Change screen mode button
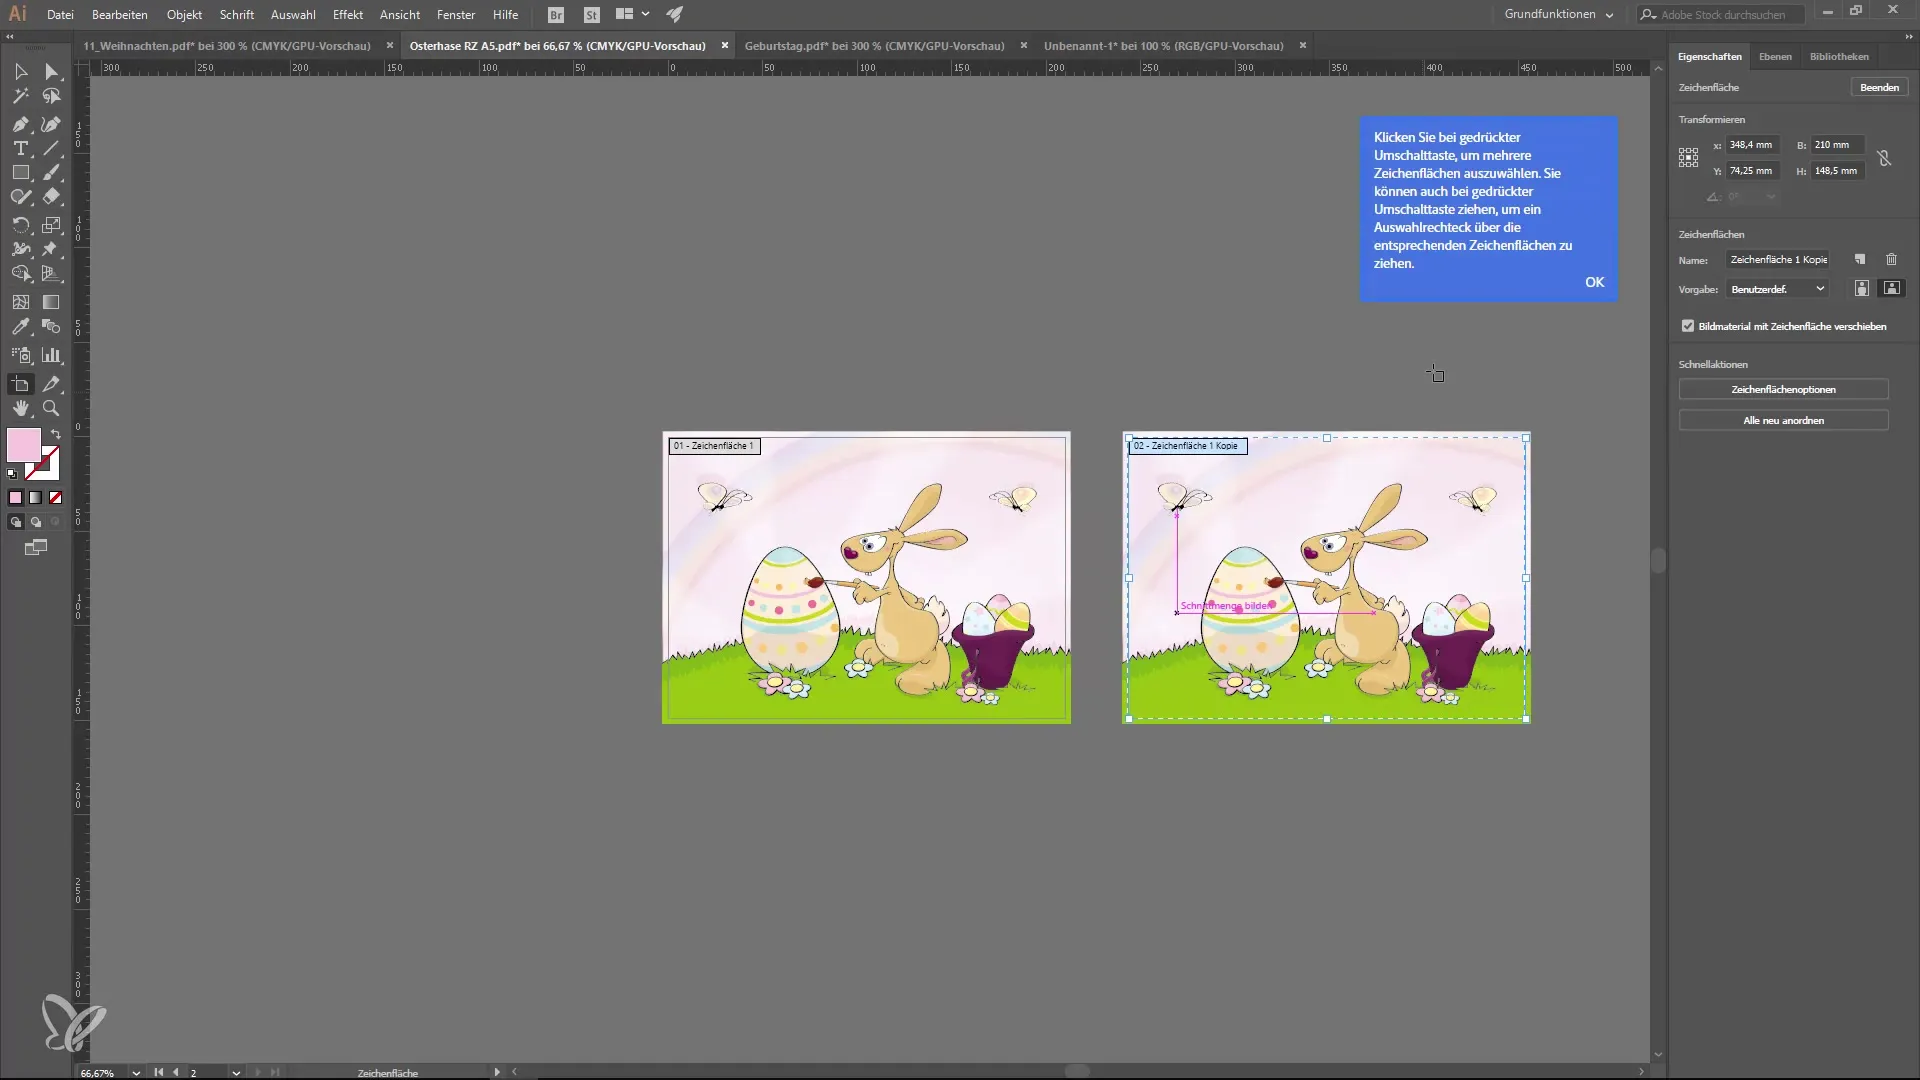Image resolution: width=1920 pixels, height=1080 pixels. tap(36, 547)
